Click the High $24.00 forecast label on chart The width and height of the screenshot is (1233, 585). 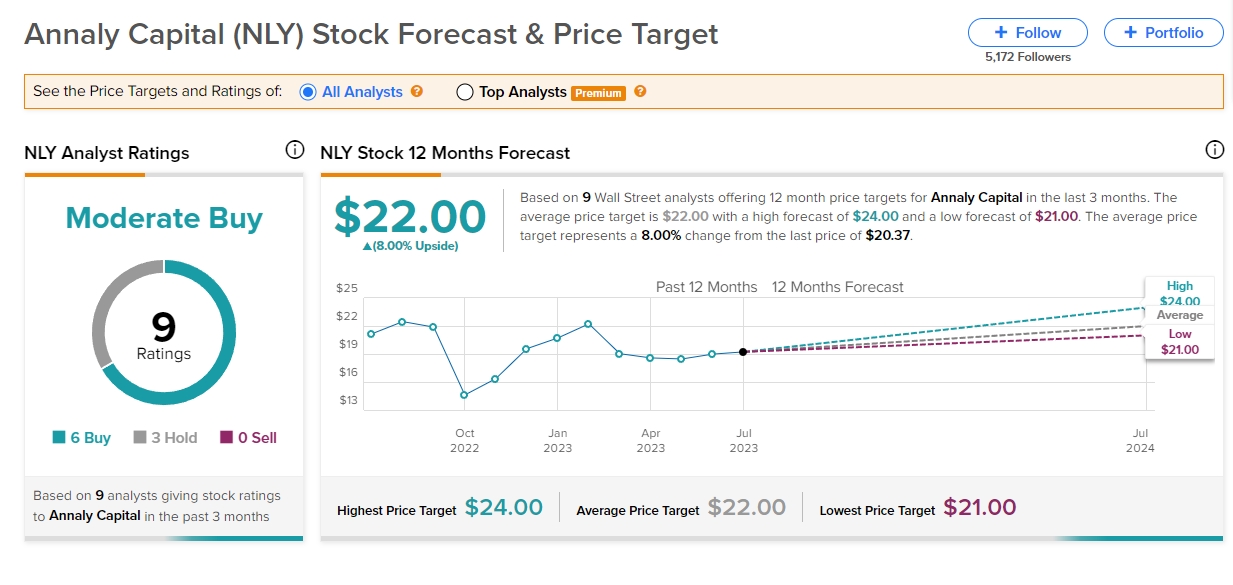tap(1180, 293)
